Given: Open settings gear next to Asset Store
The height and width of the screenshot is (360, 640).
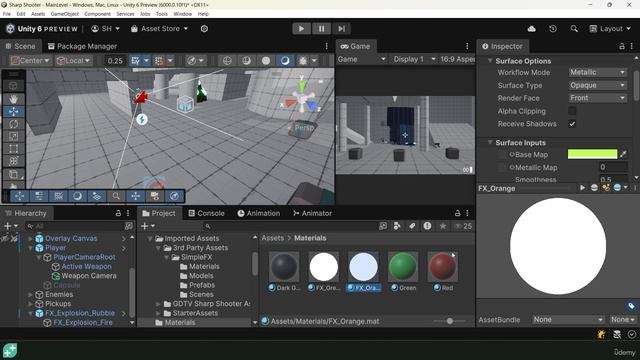Looking at the screenshot, I should (x=204, y=29).
